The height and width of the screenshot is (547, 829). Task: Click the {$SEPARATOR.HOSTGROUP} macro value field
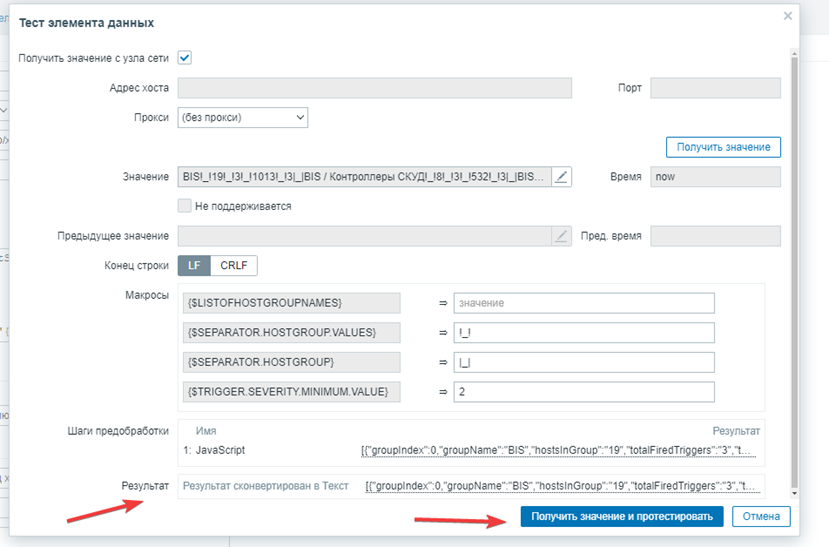click(583, 361)
